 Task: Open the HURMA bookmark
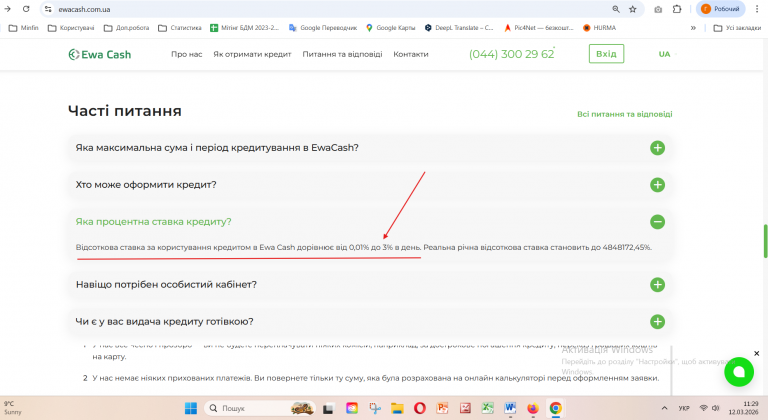[x=600, y=28]
